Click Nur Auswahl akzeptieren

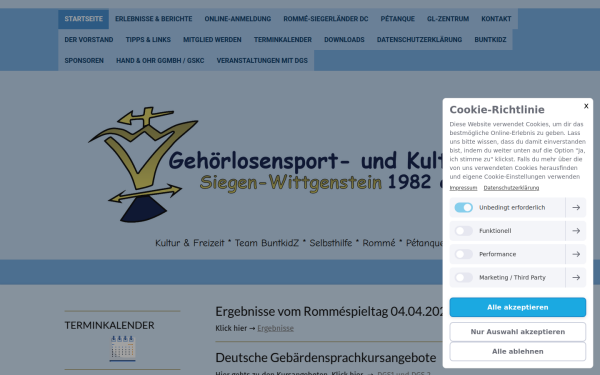(518, 332)
